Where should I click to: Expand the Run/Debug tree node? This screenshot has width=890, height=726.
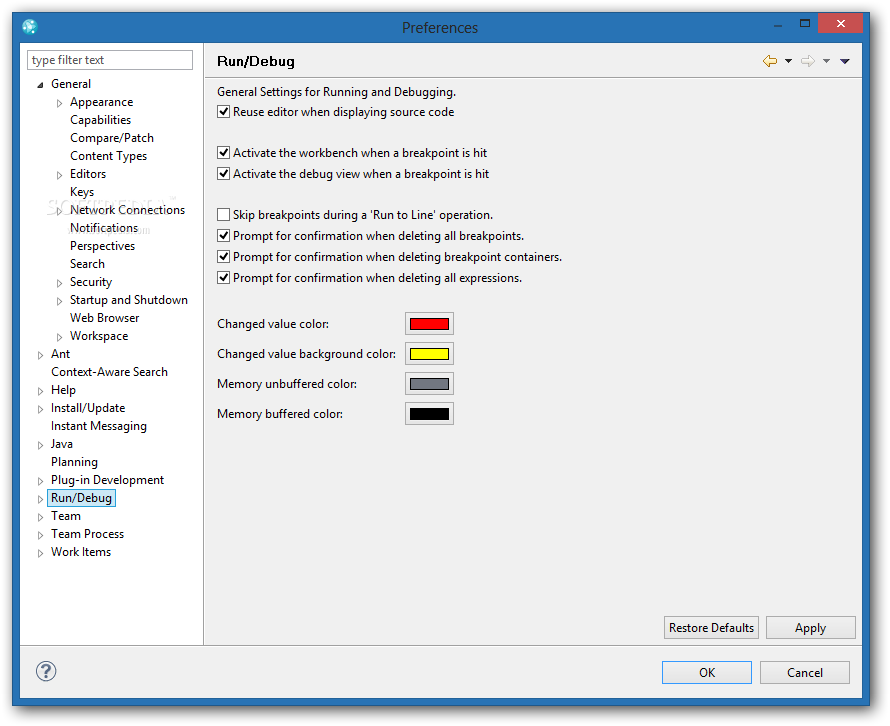click(40, 499)
